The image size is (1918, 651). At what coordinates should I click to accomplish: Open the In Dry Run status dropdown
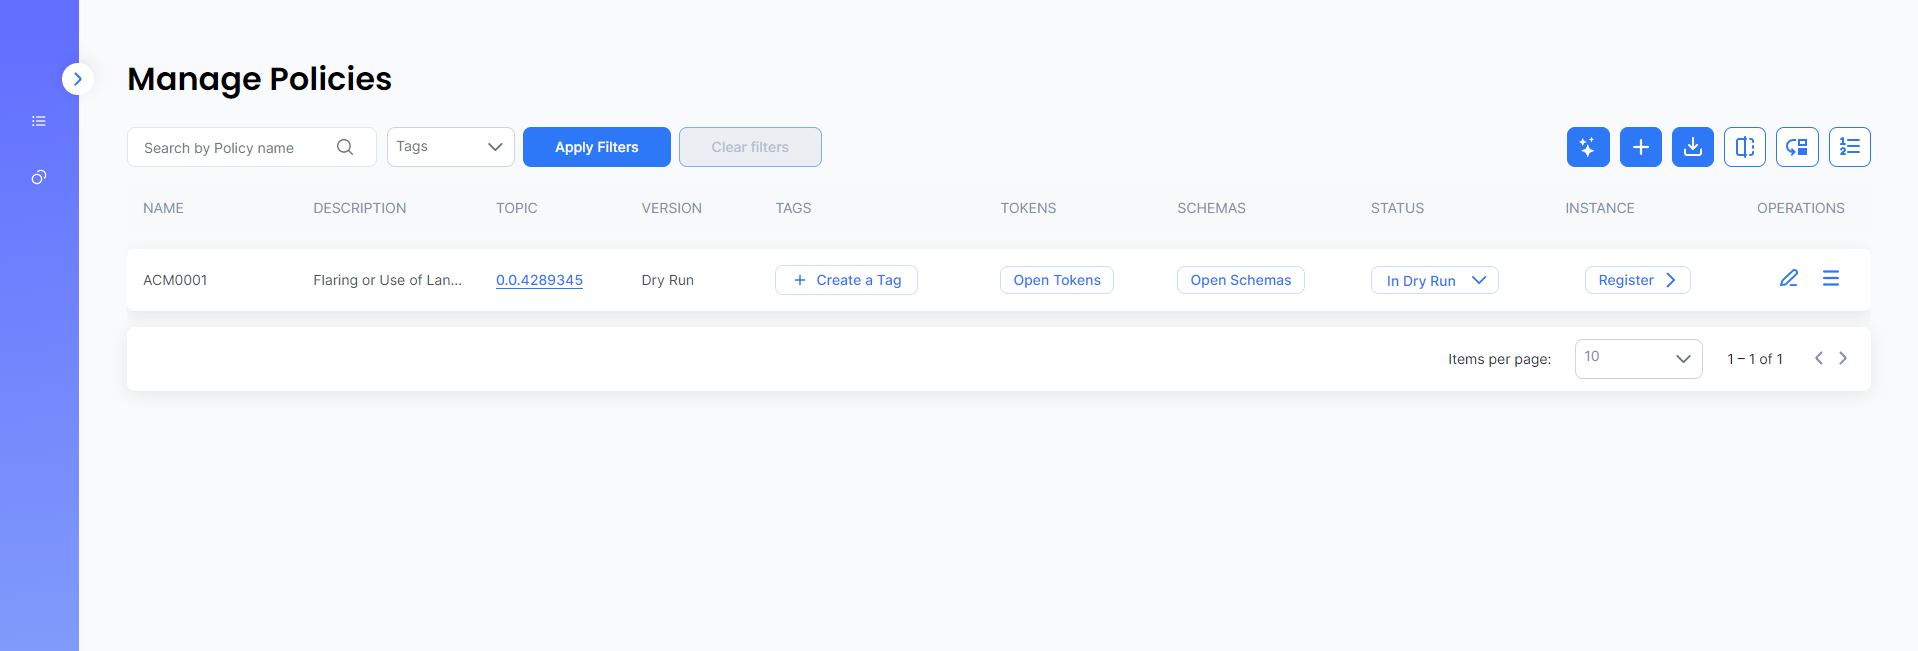coord(1434,280)
